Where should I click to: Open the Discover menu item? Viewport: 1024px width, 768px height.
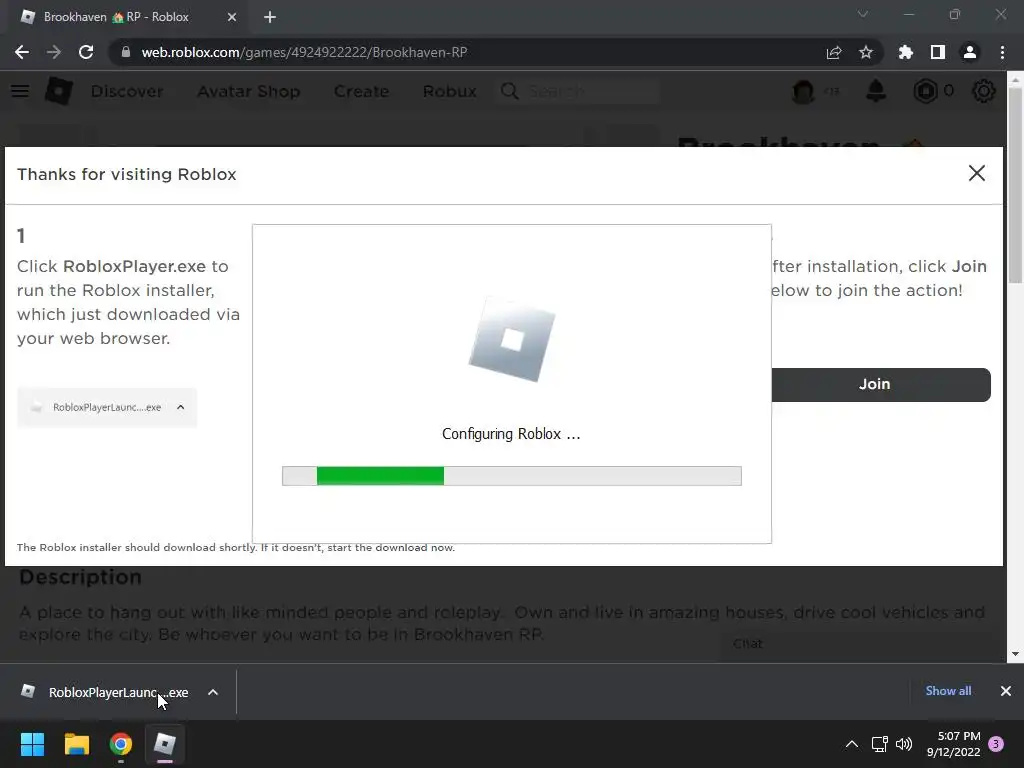point(127,91)
